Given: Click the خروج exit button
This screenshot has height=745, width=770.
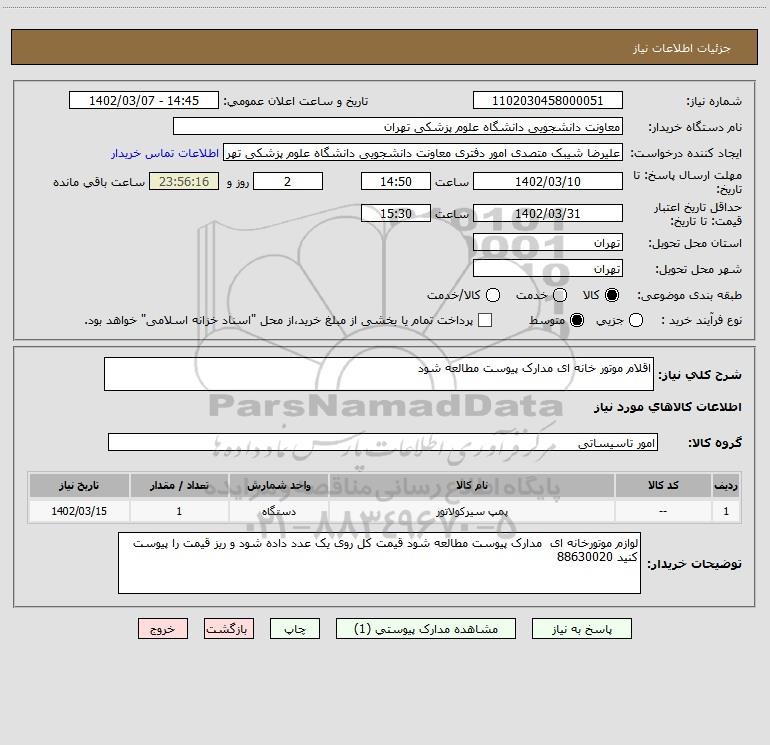Looking at the screenshot, I should click(x=163, y=629).
